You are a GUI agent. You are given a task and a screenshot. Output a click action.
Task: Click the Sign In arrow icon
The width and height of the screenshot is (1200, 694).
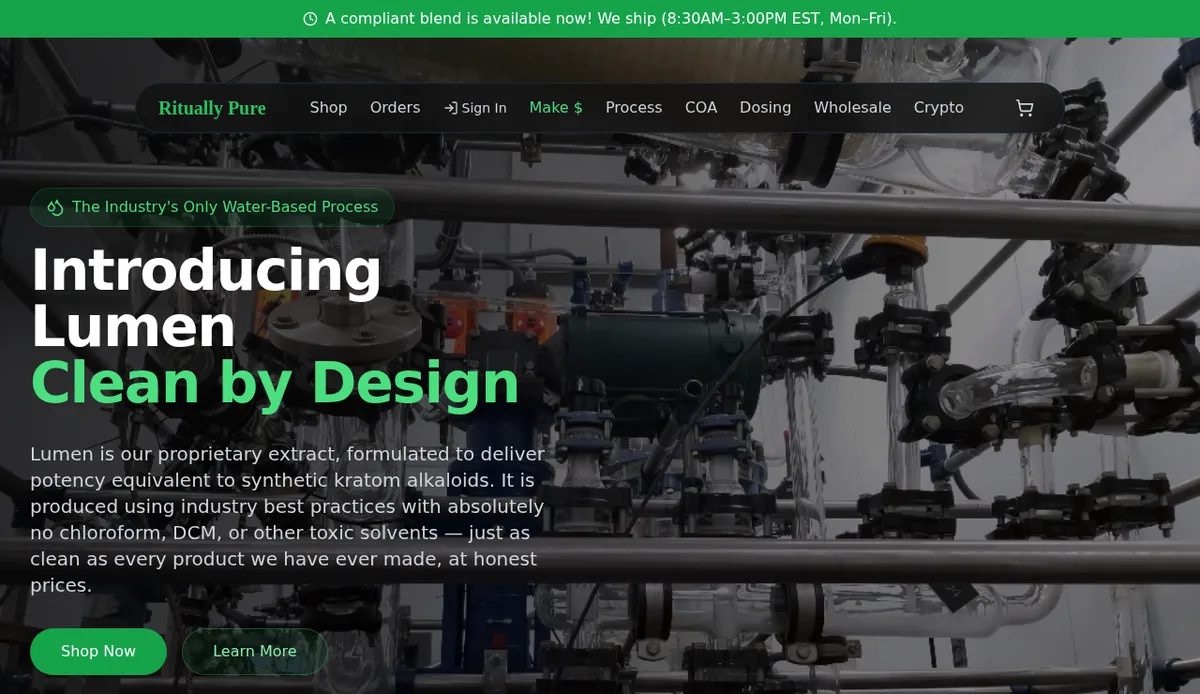[x=451, y=108]
